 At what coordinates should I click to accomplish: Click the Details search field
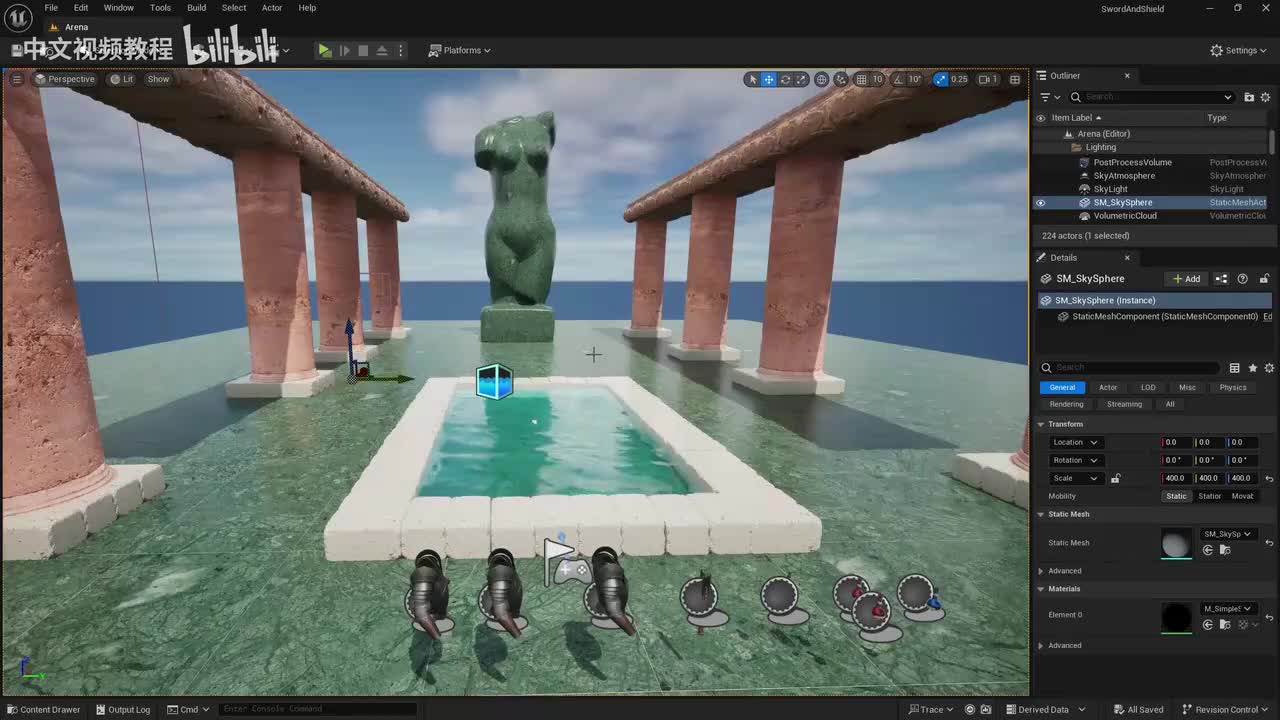(x=1130, y=368)
